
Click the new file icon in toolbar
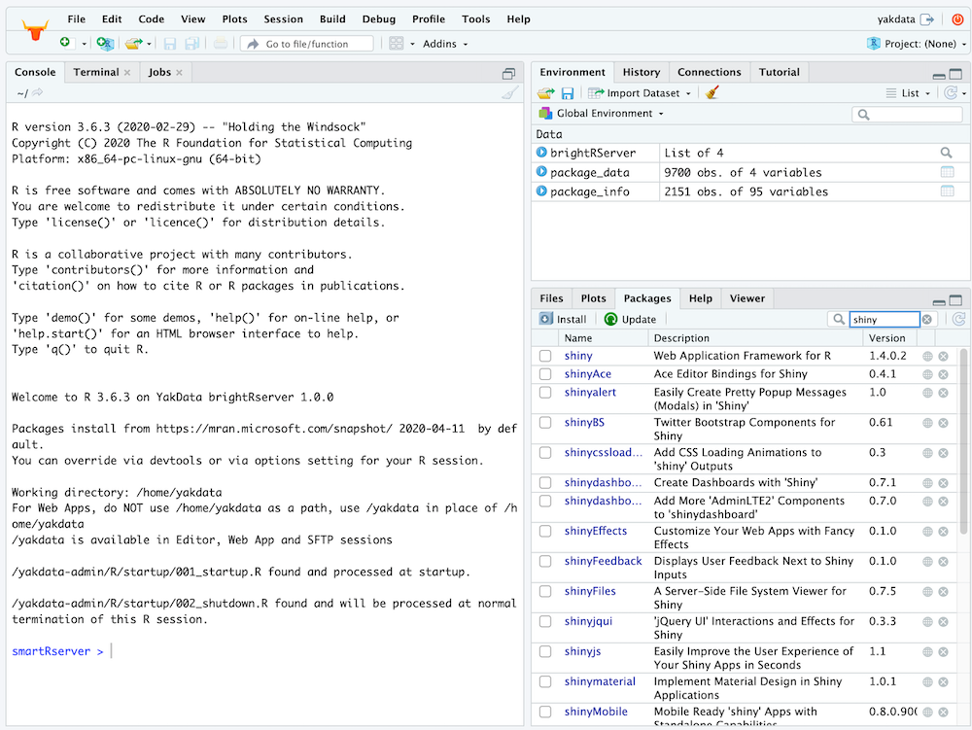pos(66,44)
